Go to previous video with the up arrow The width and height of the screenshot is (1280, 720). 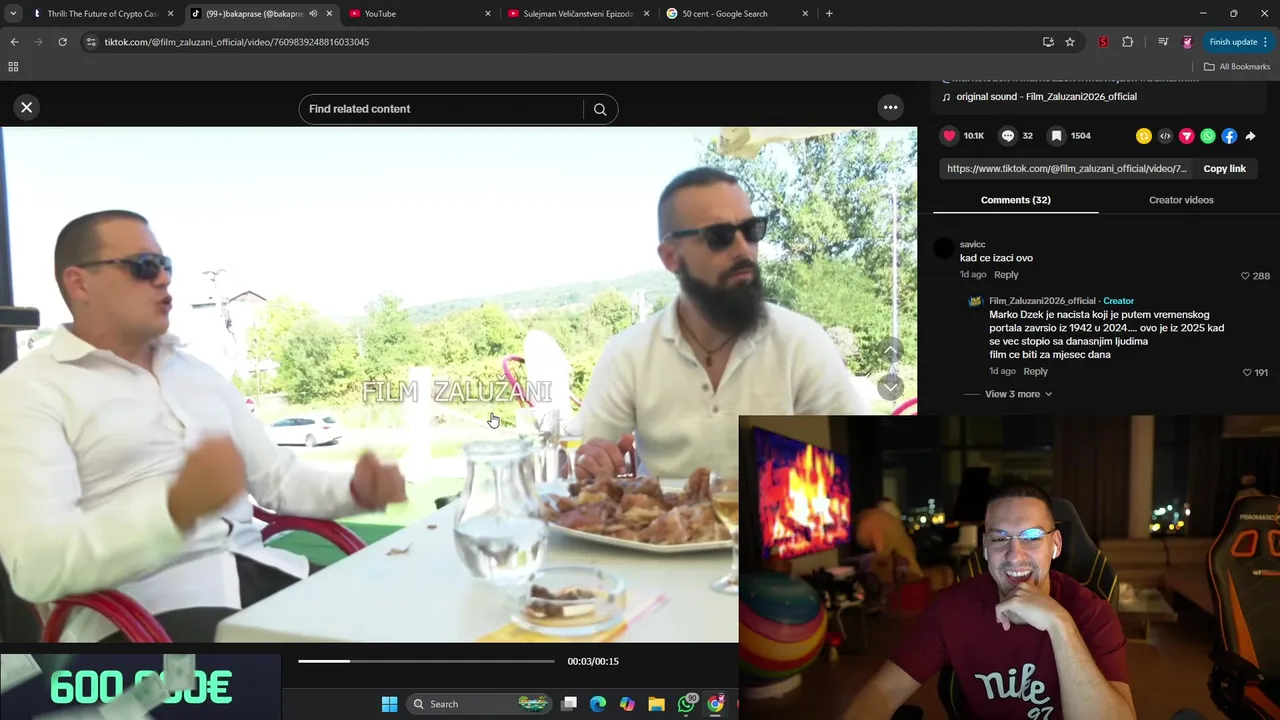890,350
